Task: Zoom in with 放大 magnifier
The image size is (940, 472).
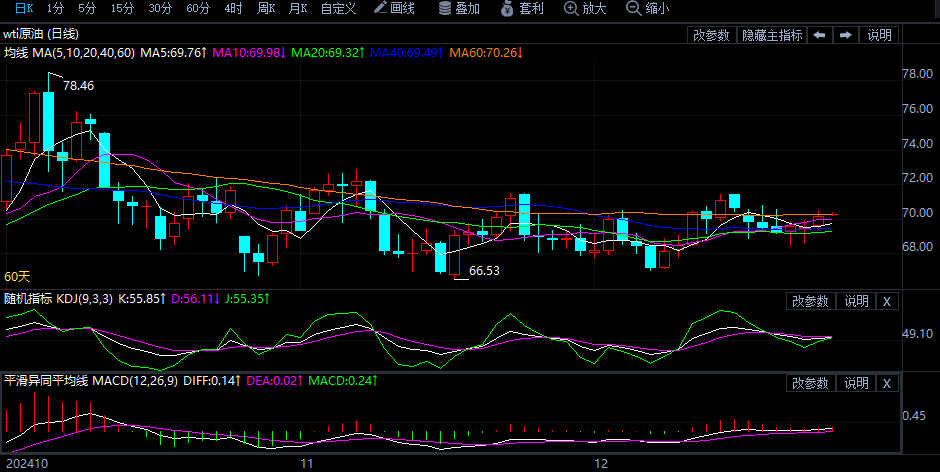Action: (x=585, y=8)
